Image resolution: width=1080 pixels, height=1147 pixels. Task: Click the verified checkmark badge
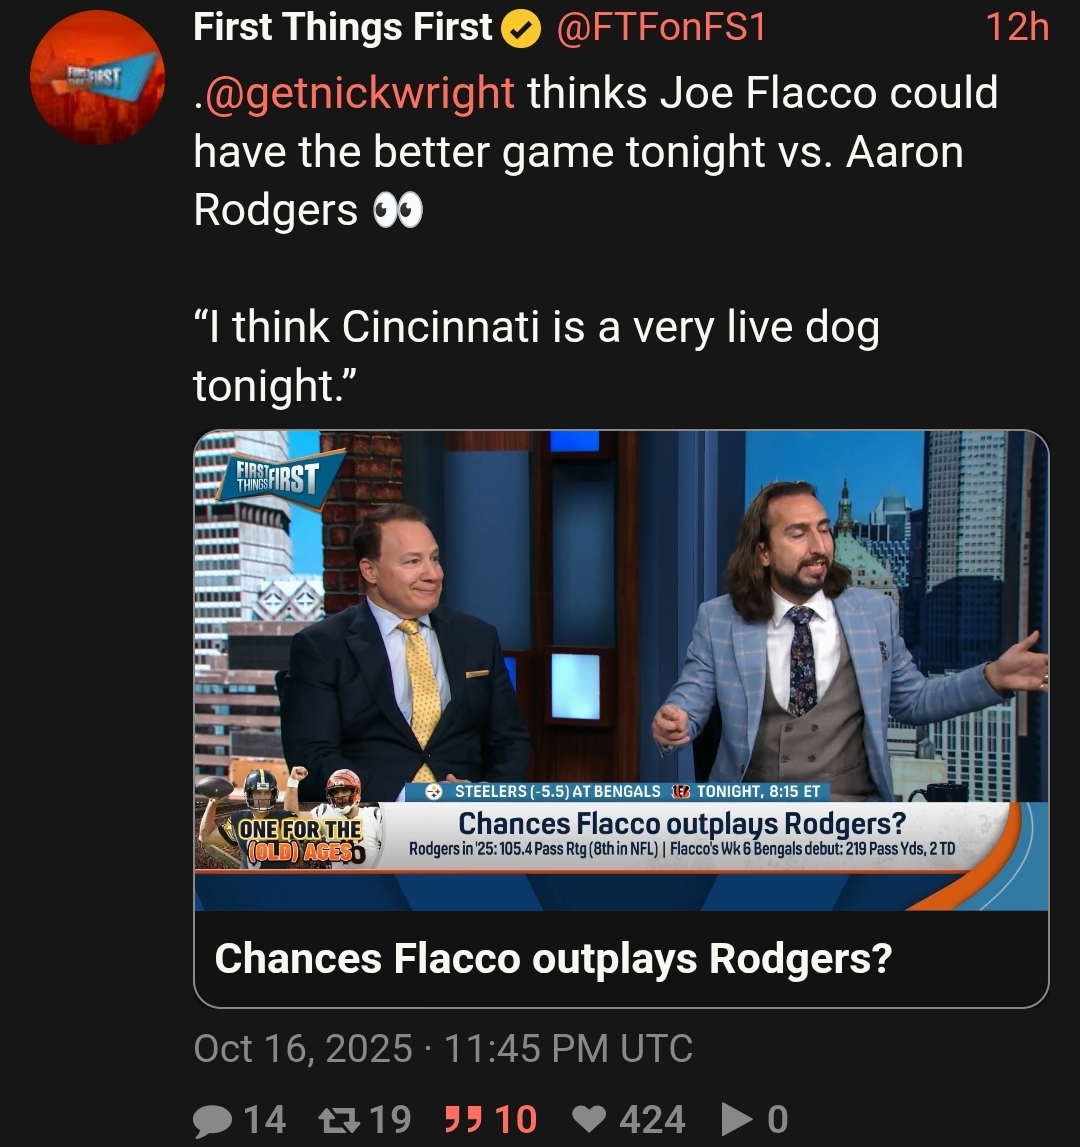(x=521, y=29)
